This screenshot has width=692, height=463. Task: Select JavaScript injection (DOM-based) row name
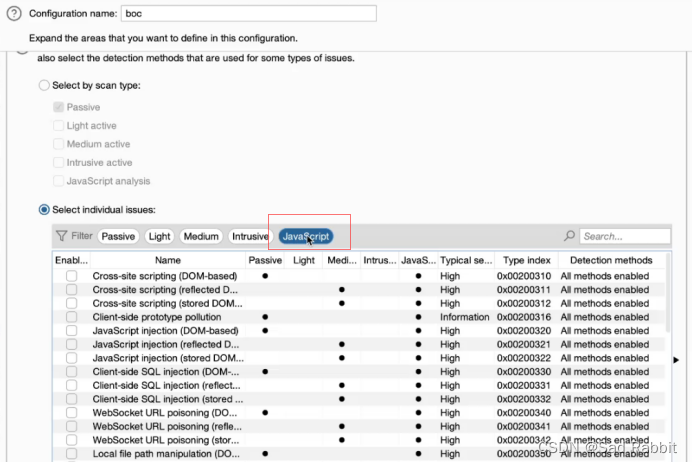(165, 331)
